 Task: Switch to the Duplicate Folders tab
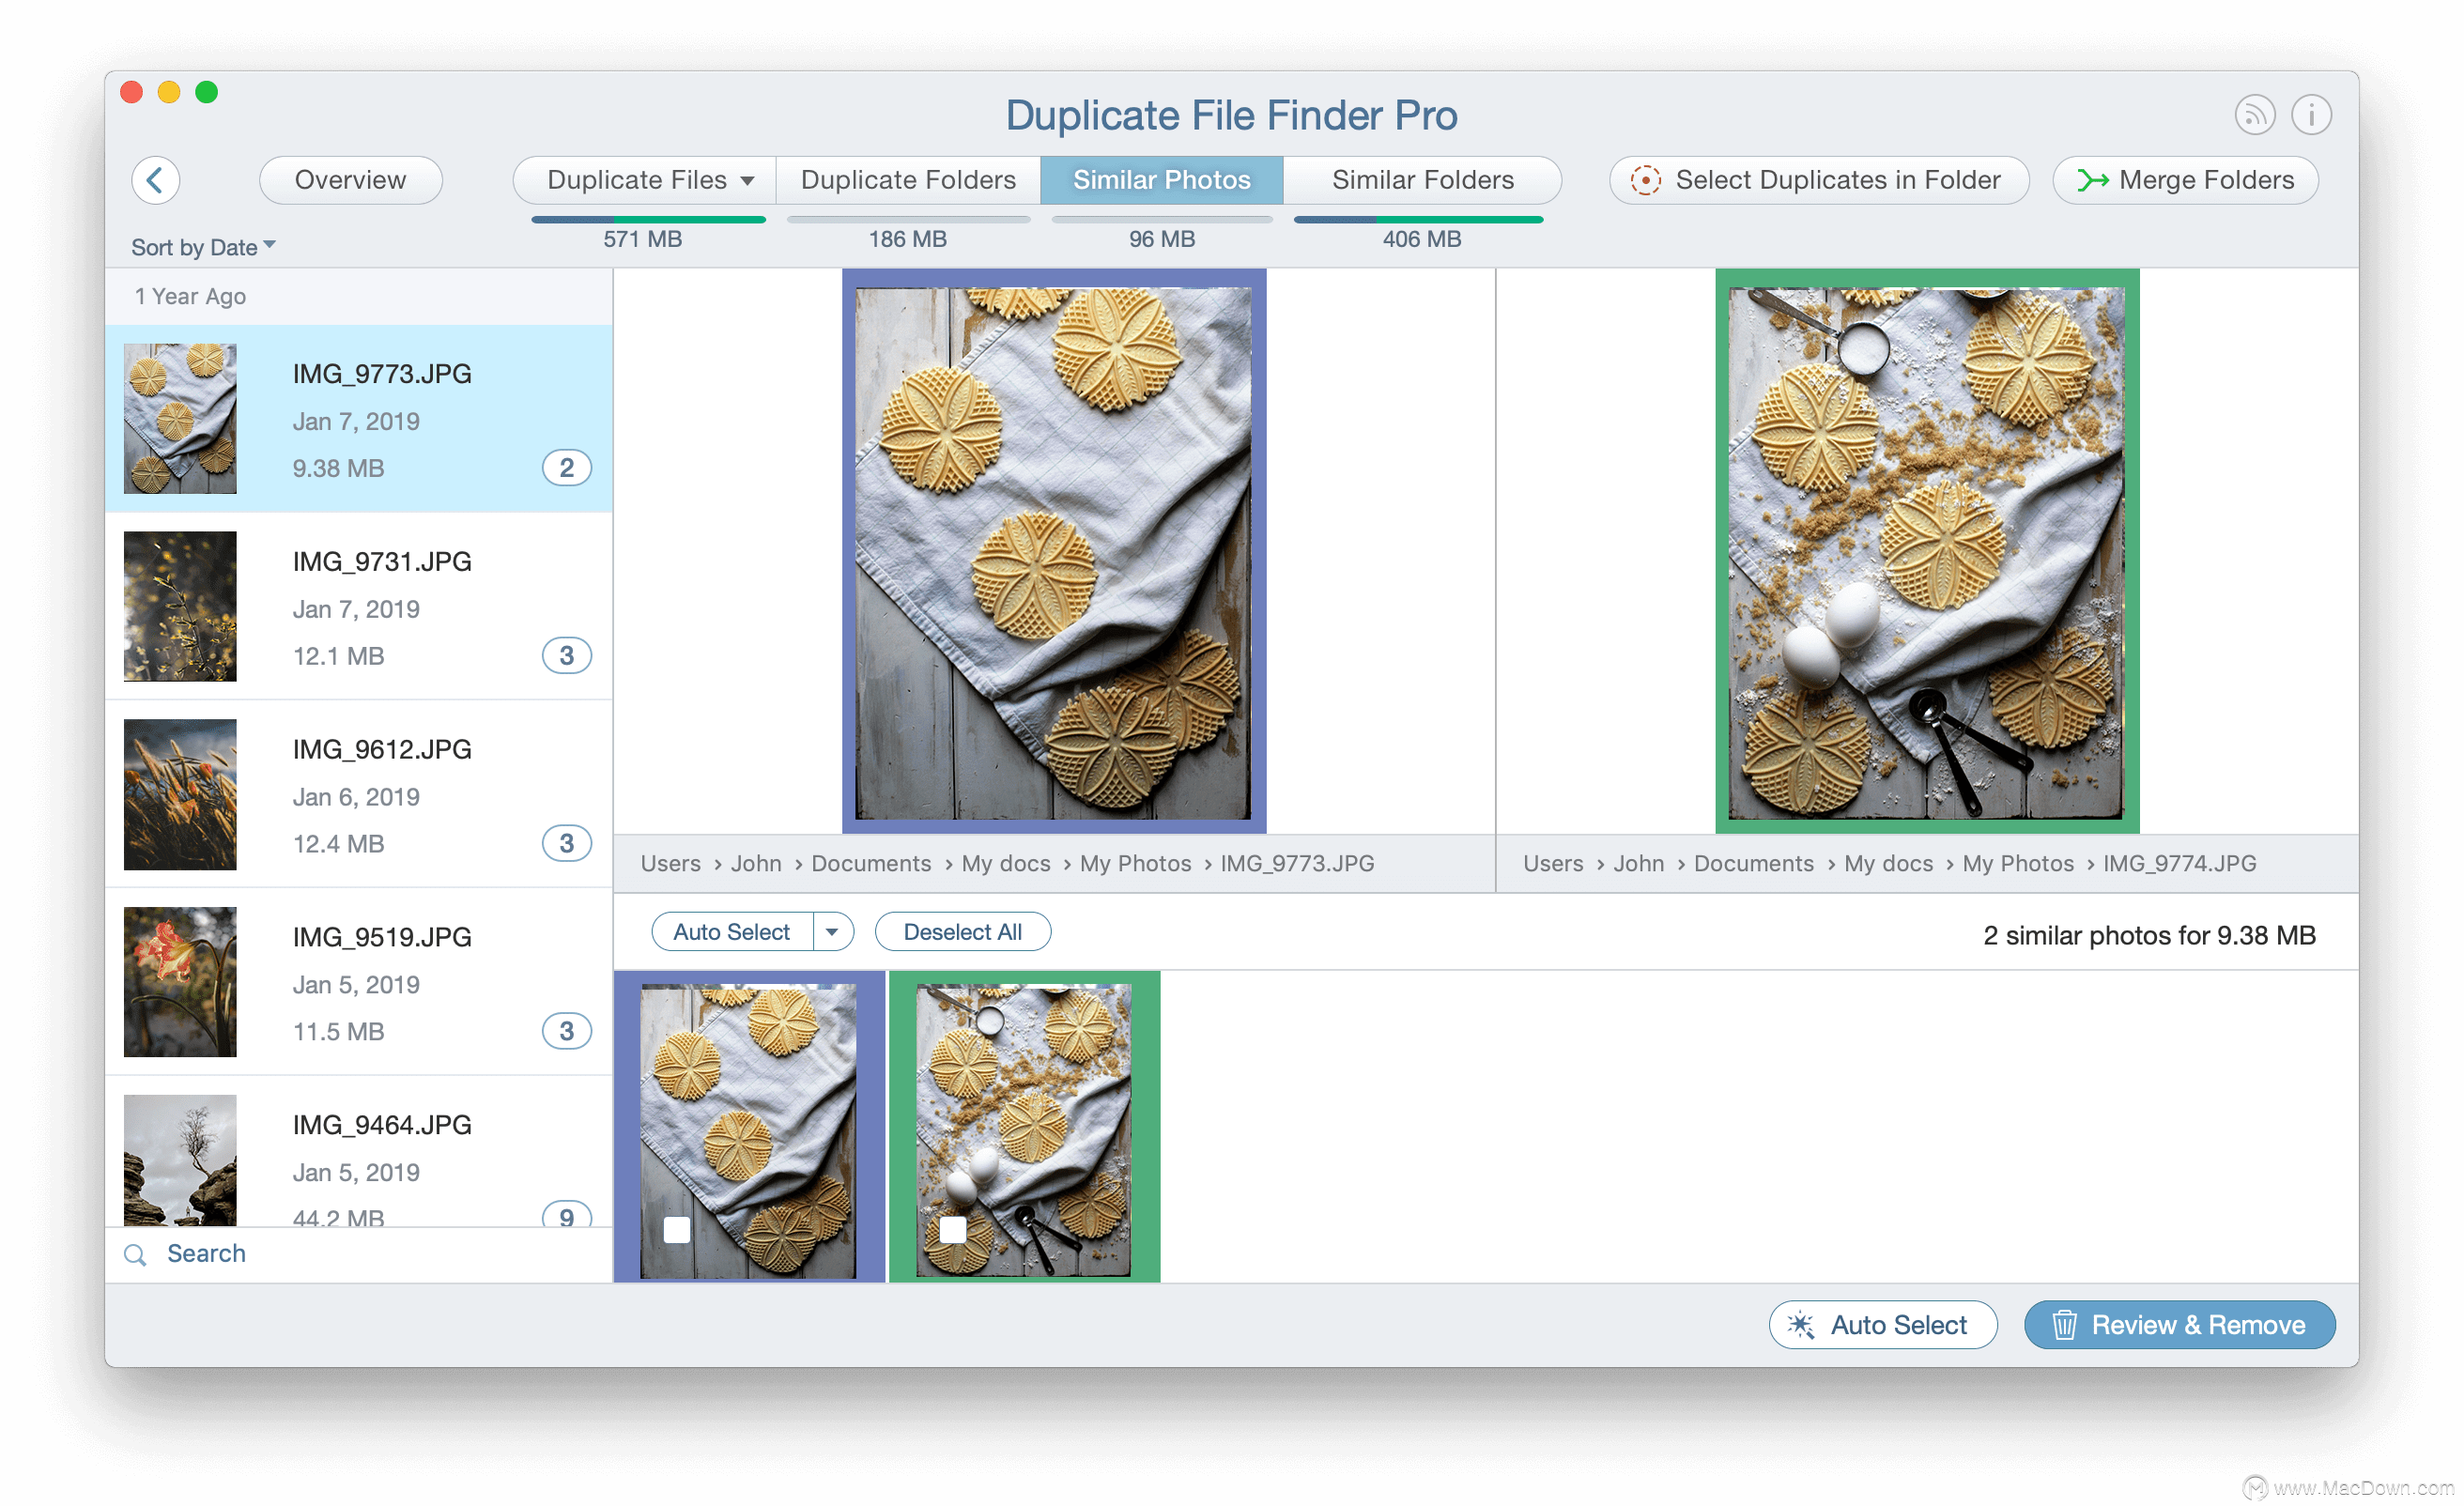(x=906, y=177)
